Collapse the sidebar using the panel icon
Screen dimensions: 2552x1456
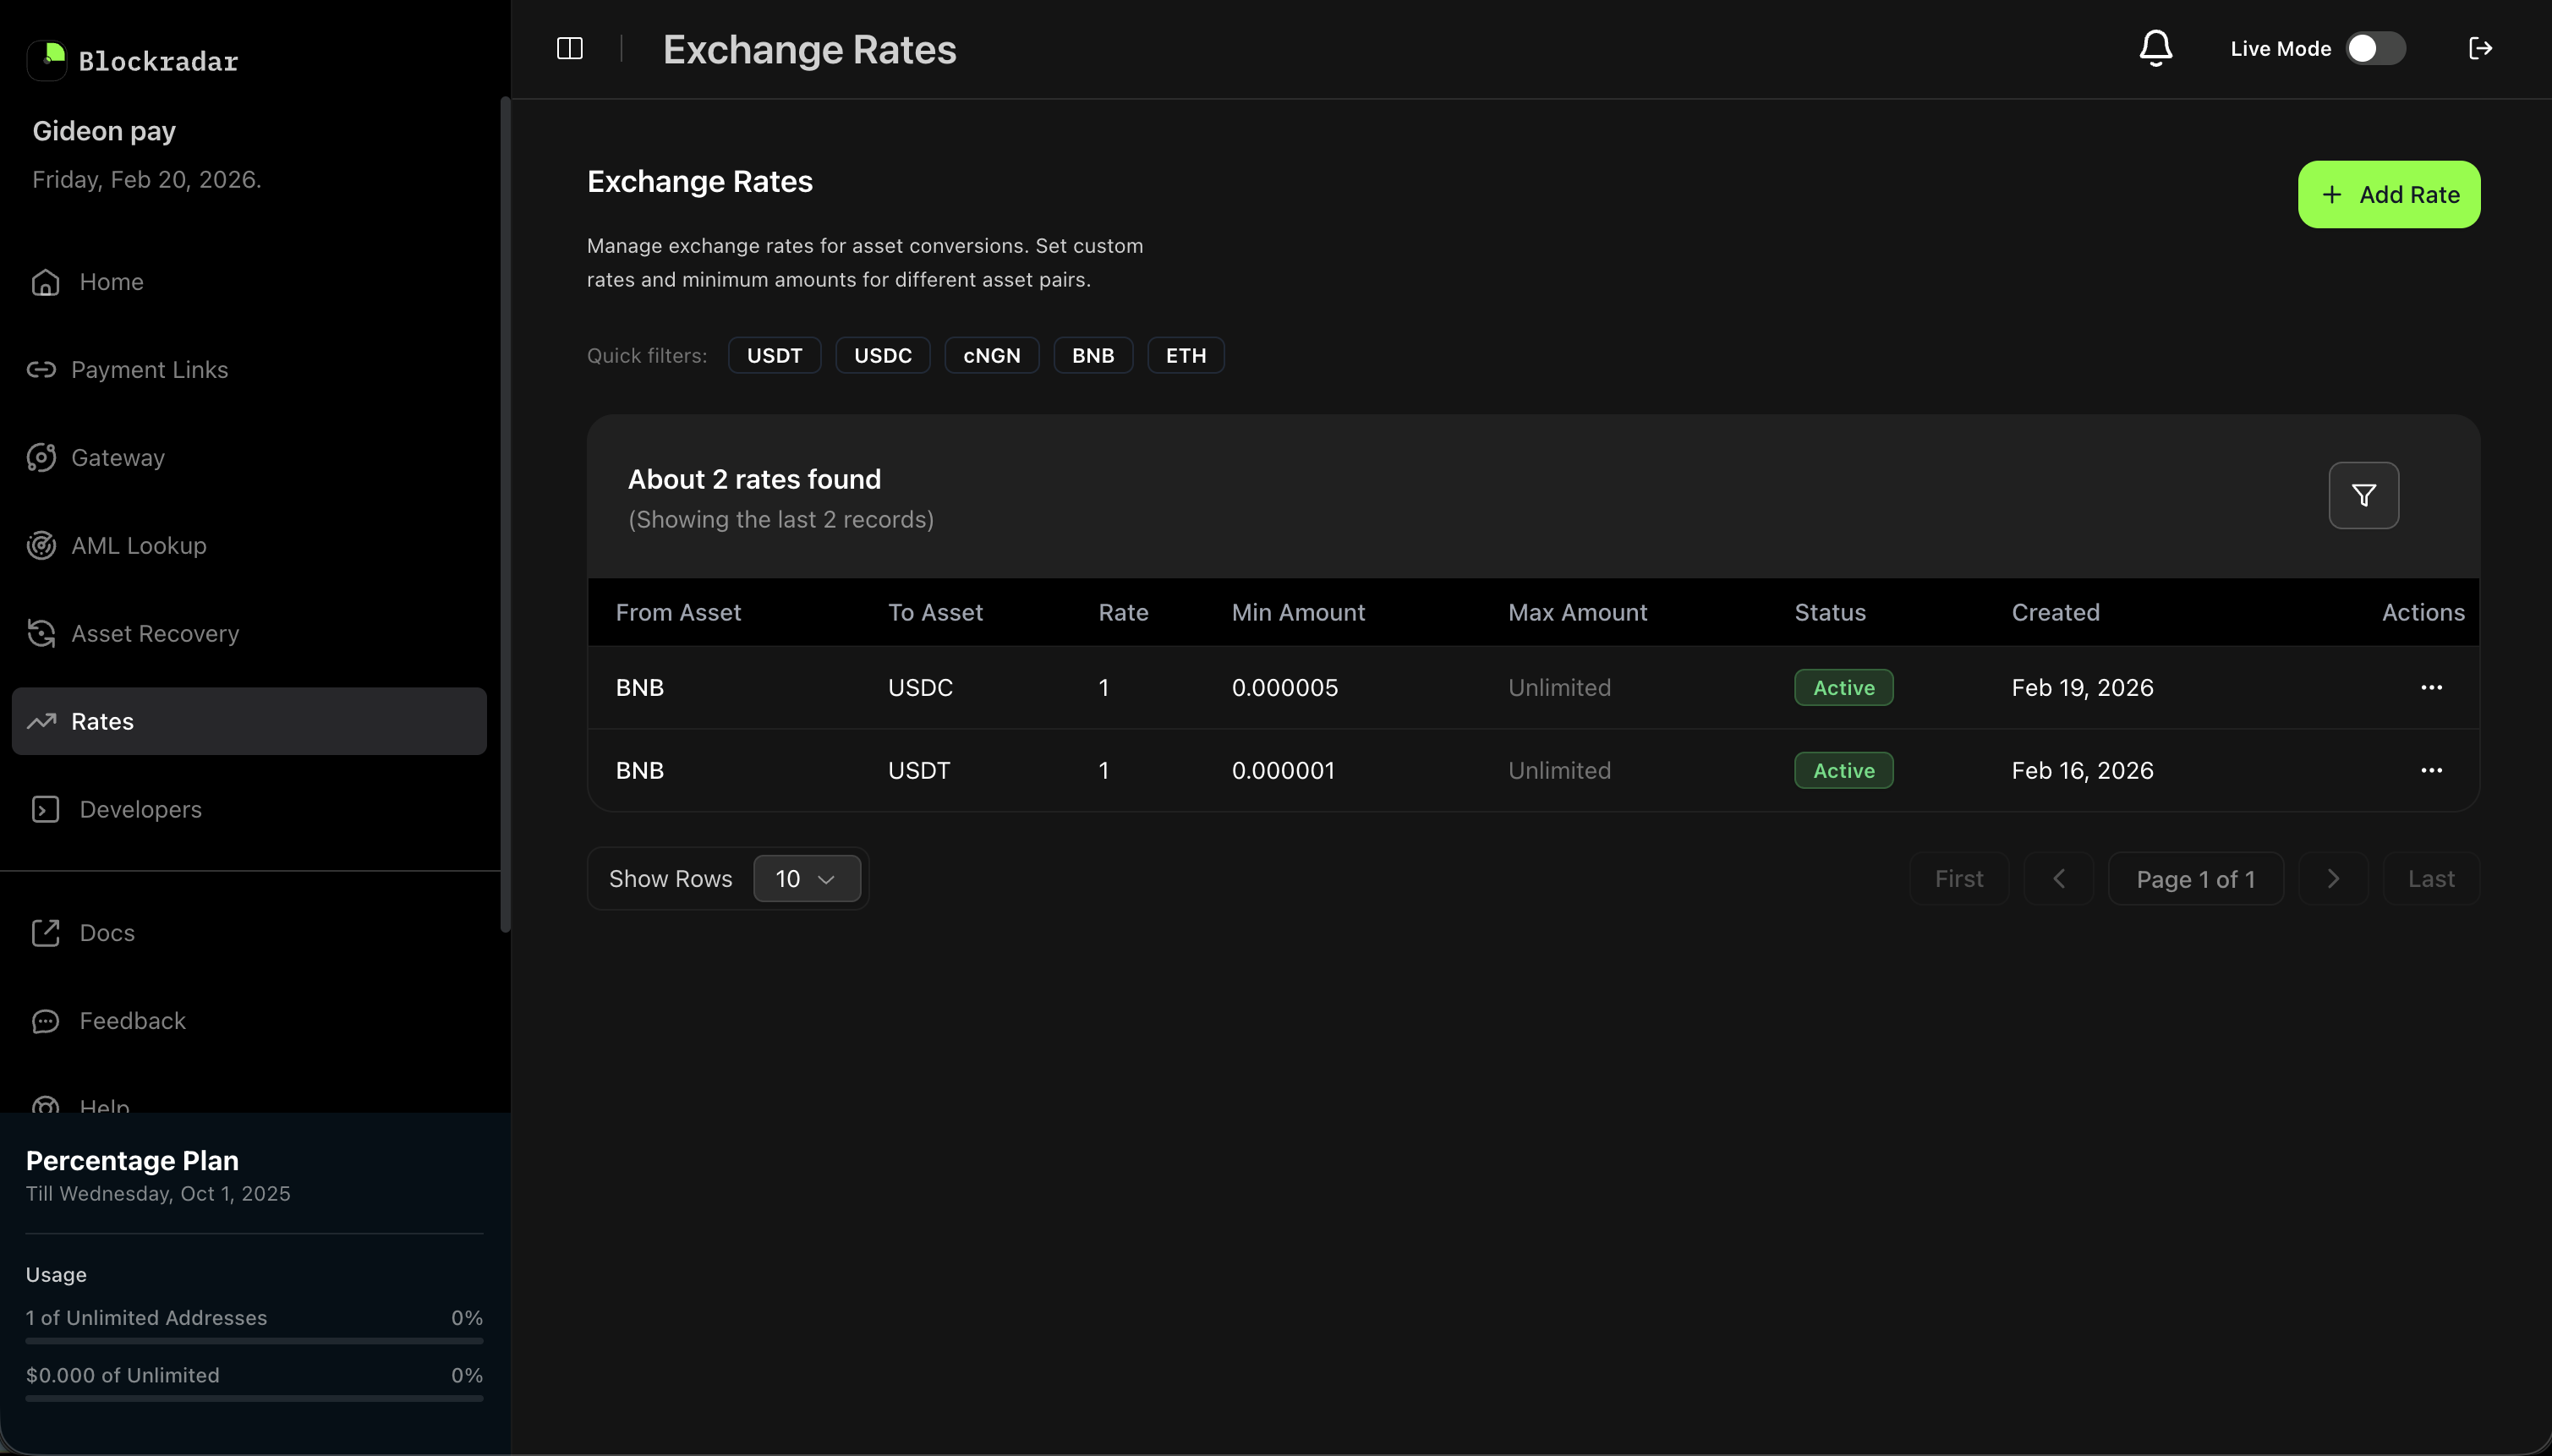[x=568, y=47]
